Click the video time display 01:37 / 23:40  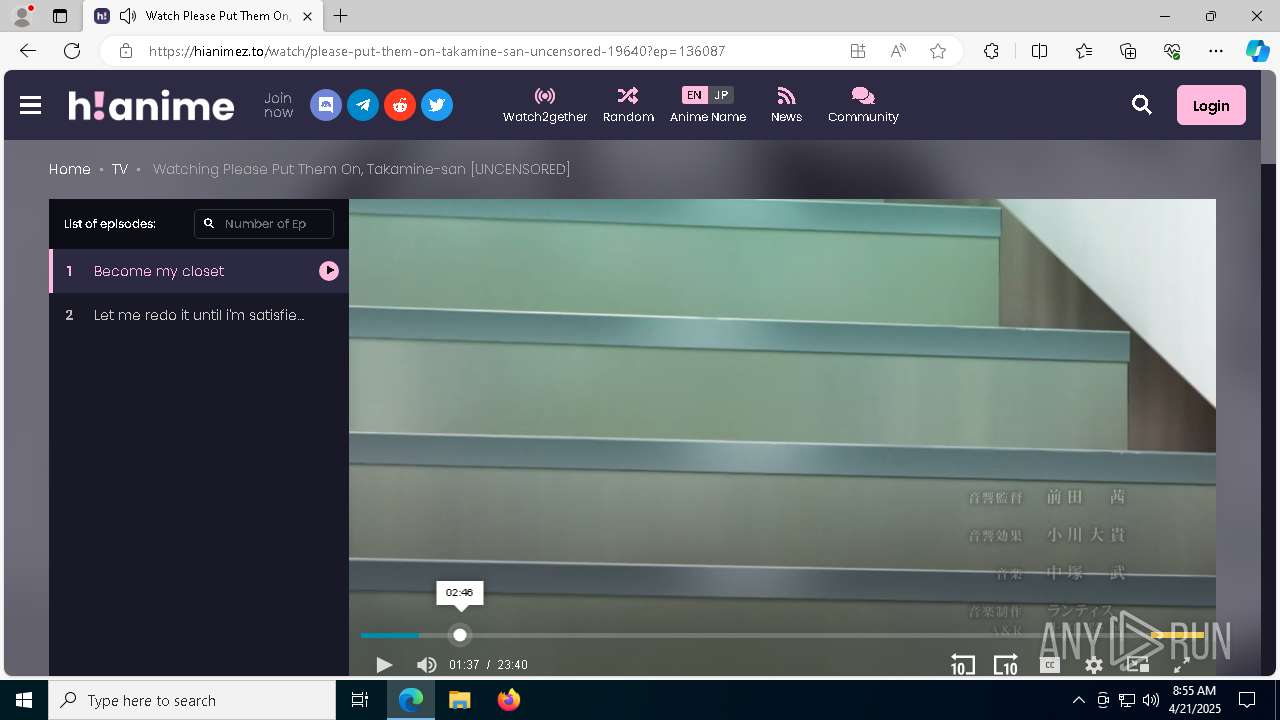[x=488, y=665]
